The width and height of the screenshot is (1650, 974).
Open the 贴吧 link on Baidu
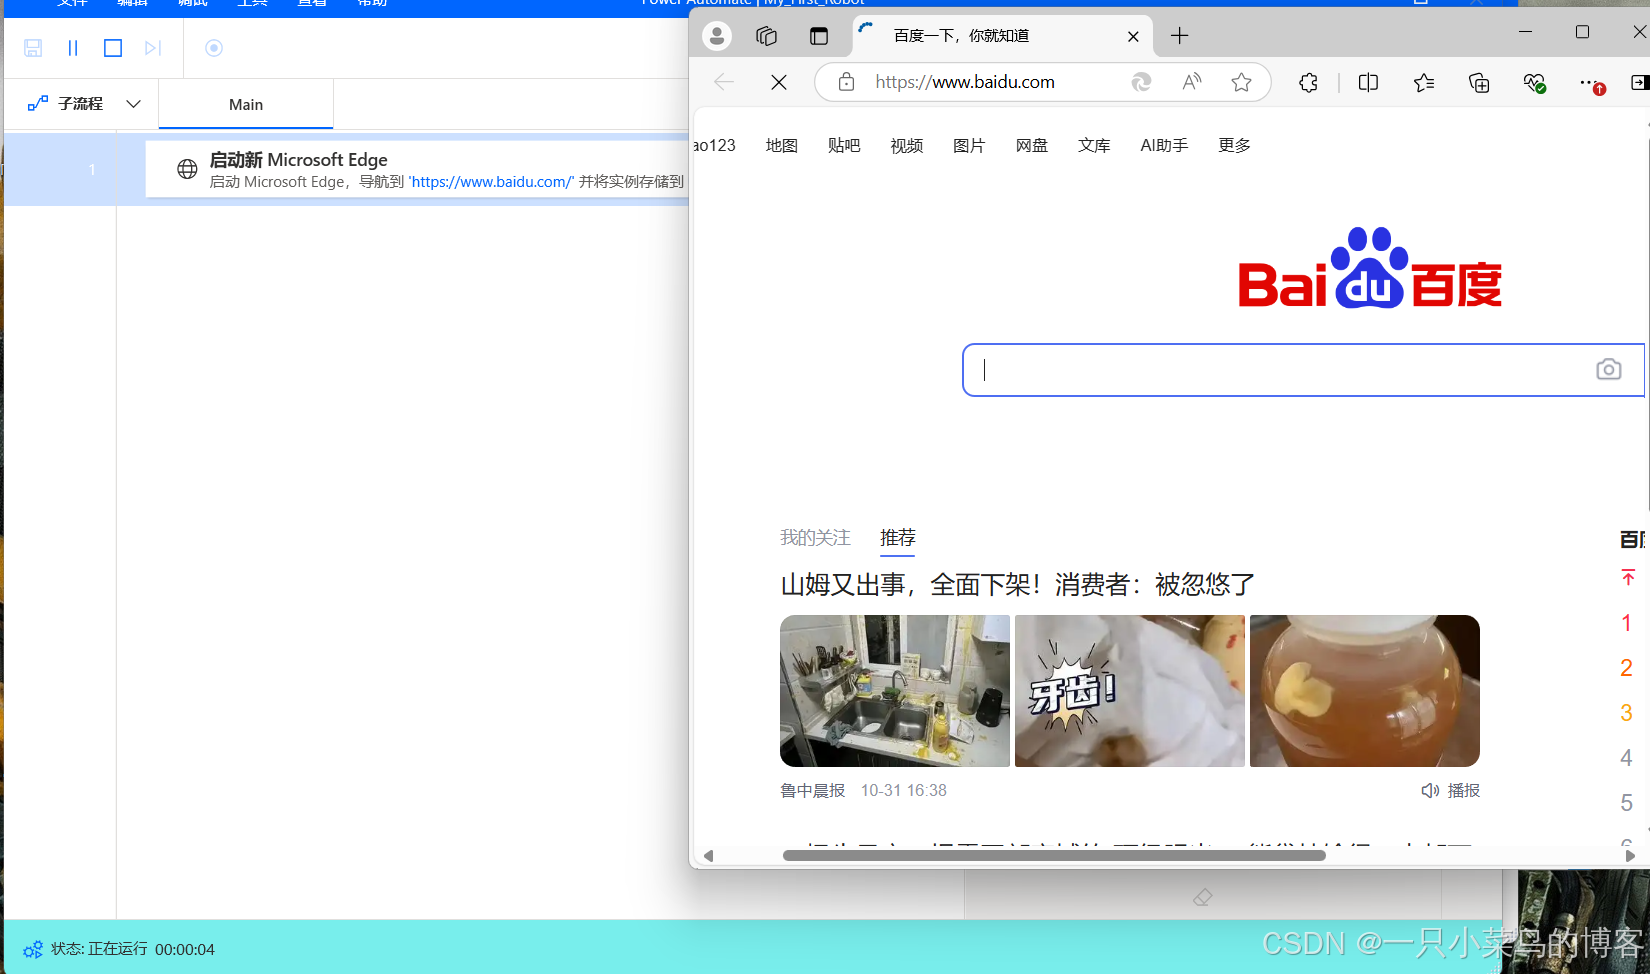tap(844, 146)
